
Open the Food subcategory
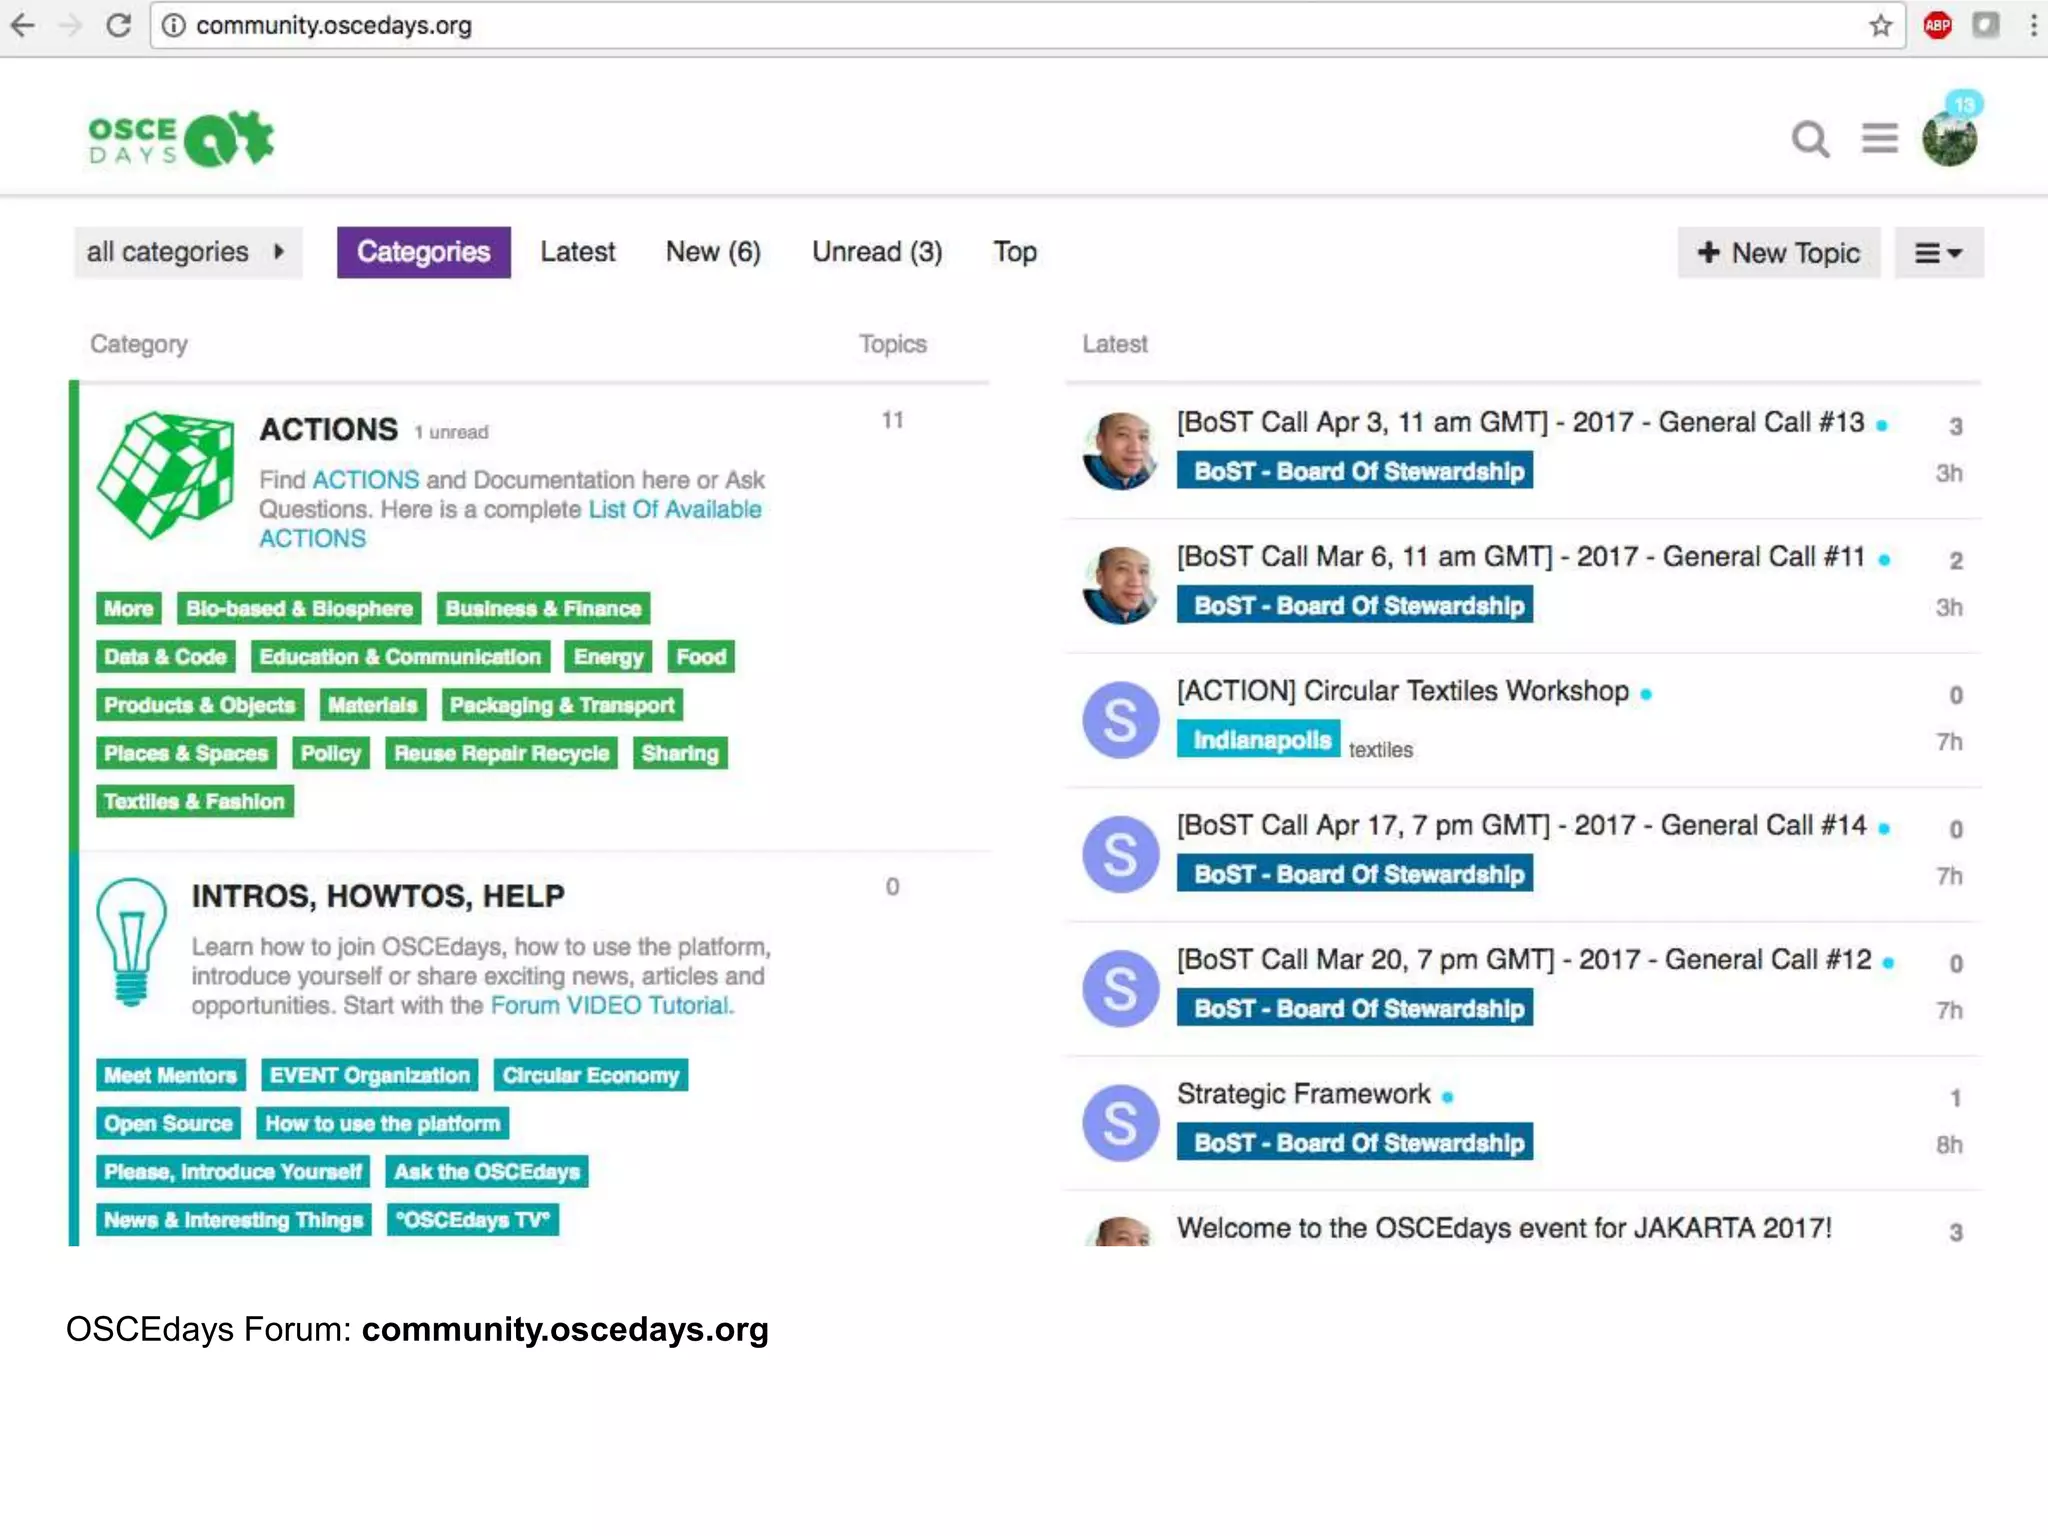(x=701, y=656)
